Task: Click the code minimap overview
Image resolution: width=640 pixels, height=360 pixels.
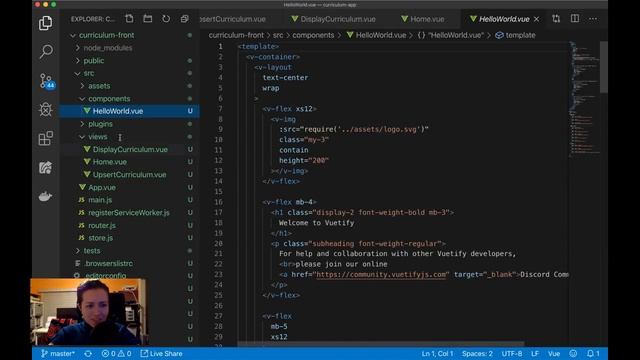Action: [x=584, y=98]
